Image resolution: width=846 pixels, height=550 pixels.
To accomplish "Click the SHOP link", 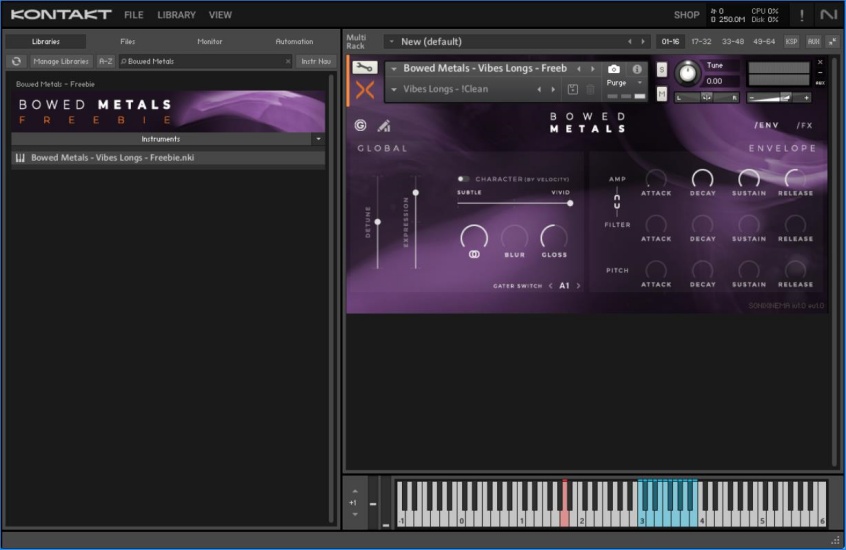I will 686,15.
